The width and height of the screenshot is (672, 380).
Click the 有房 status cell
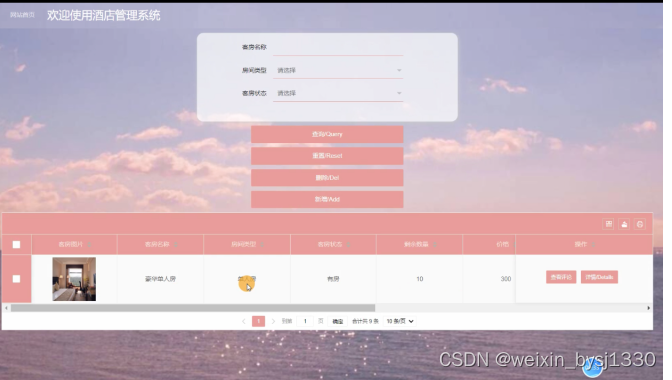333,279
